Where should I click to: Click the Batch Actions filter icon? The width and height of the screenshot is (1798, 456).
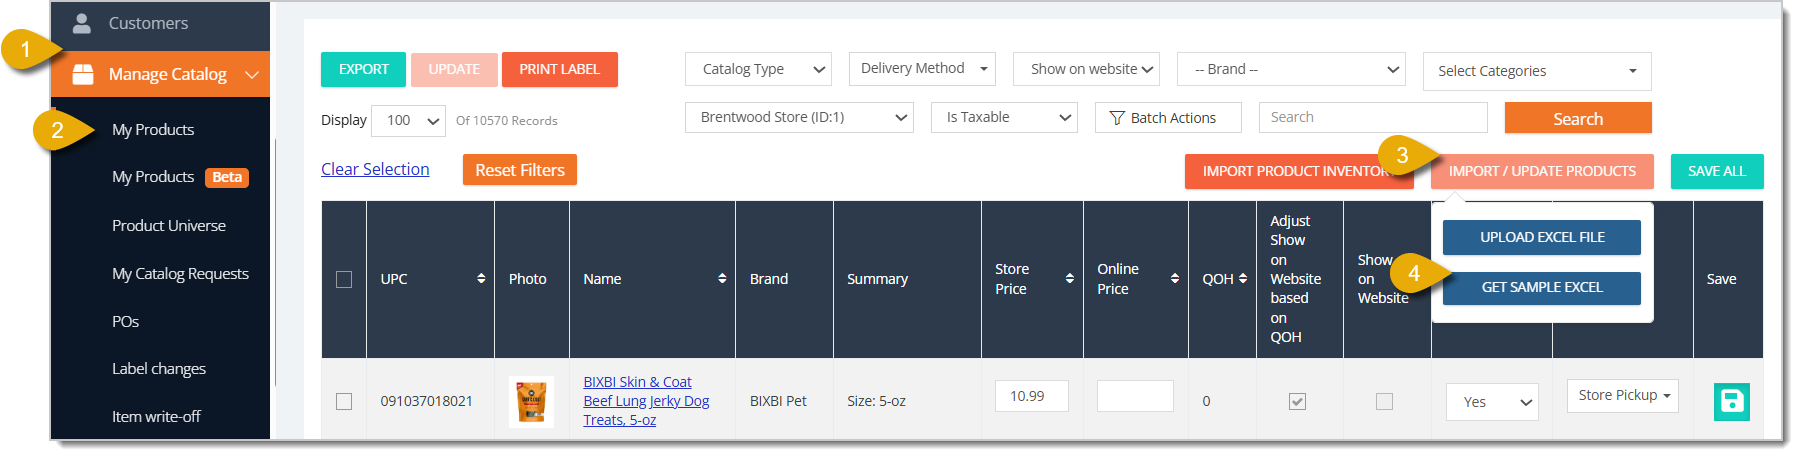tap(1117, 118)
